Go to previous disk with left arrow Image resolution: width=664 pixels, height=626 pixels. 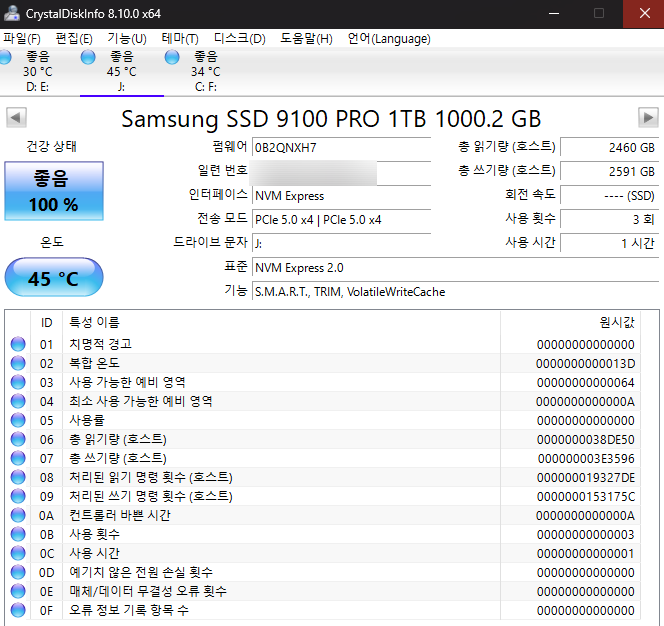pyautogui.click(x=16, y=117)
